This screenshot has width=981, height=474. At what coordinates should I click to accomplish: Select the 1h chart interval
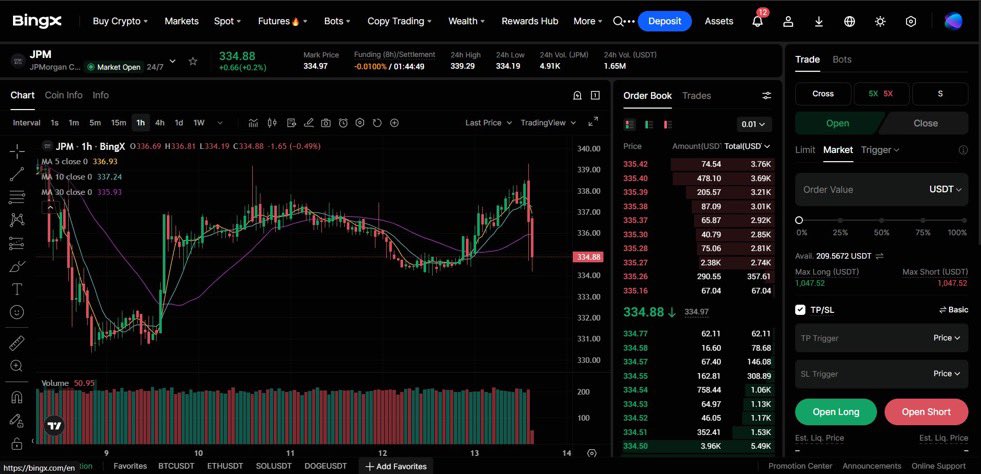pos(141,123)
